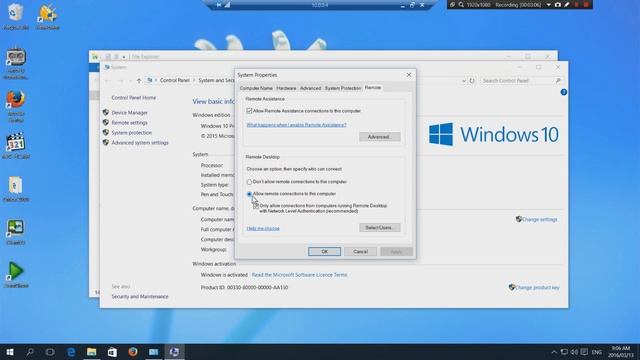Viewport: 640px width, 360px height.
Task: Select Allow remote connections to this computer
Action: (x=249, y=194)
